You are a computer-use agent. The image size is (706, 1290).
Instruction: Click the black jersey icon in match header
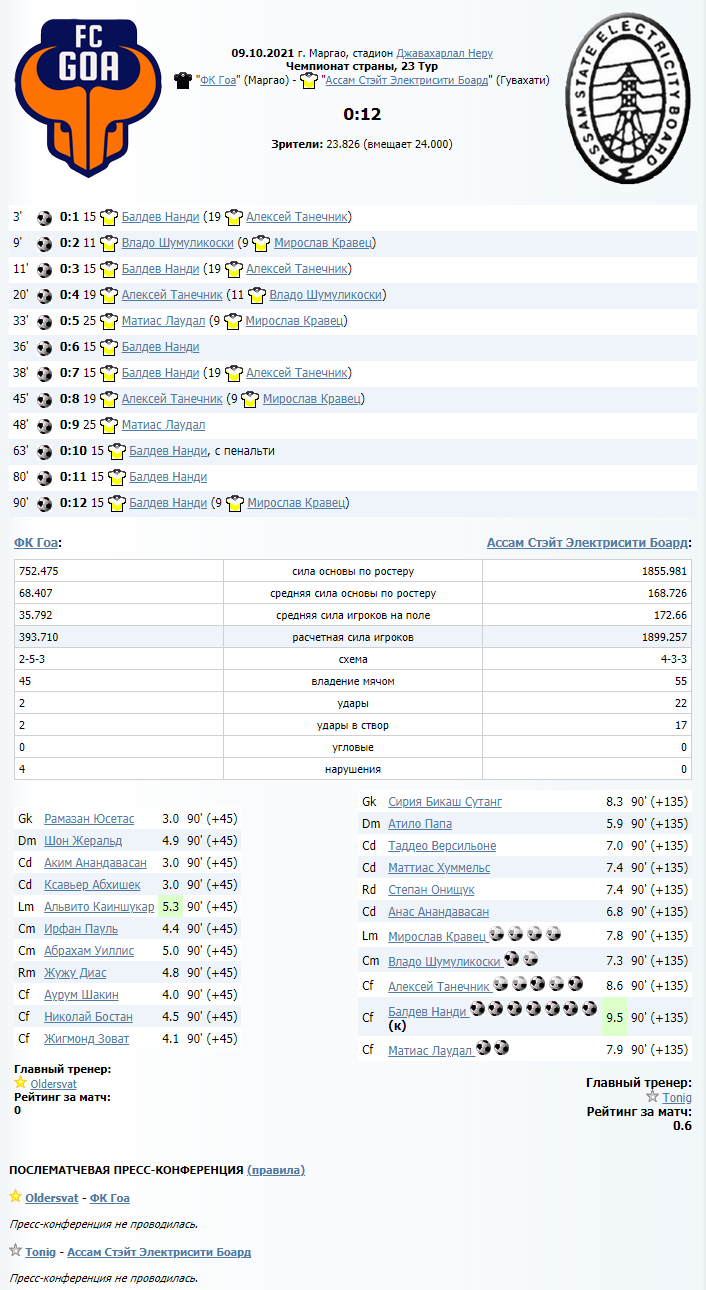183,81
